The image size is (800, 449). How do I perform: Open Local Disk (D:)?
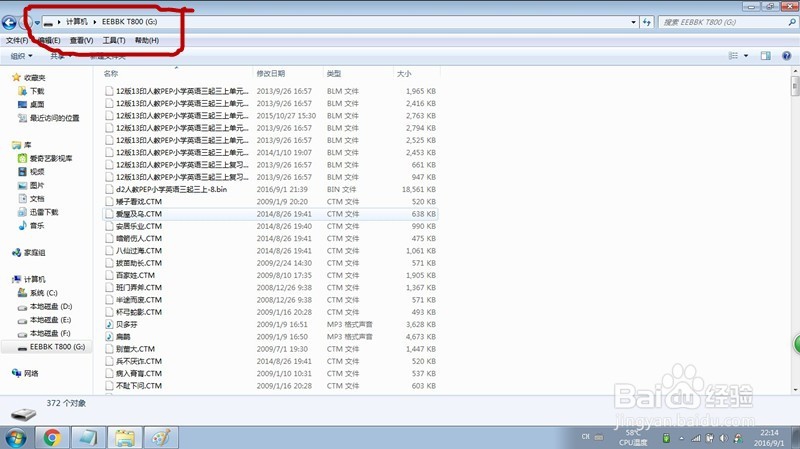(x=45, y=307)
